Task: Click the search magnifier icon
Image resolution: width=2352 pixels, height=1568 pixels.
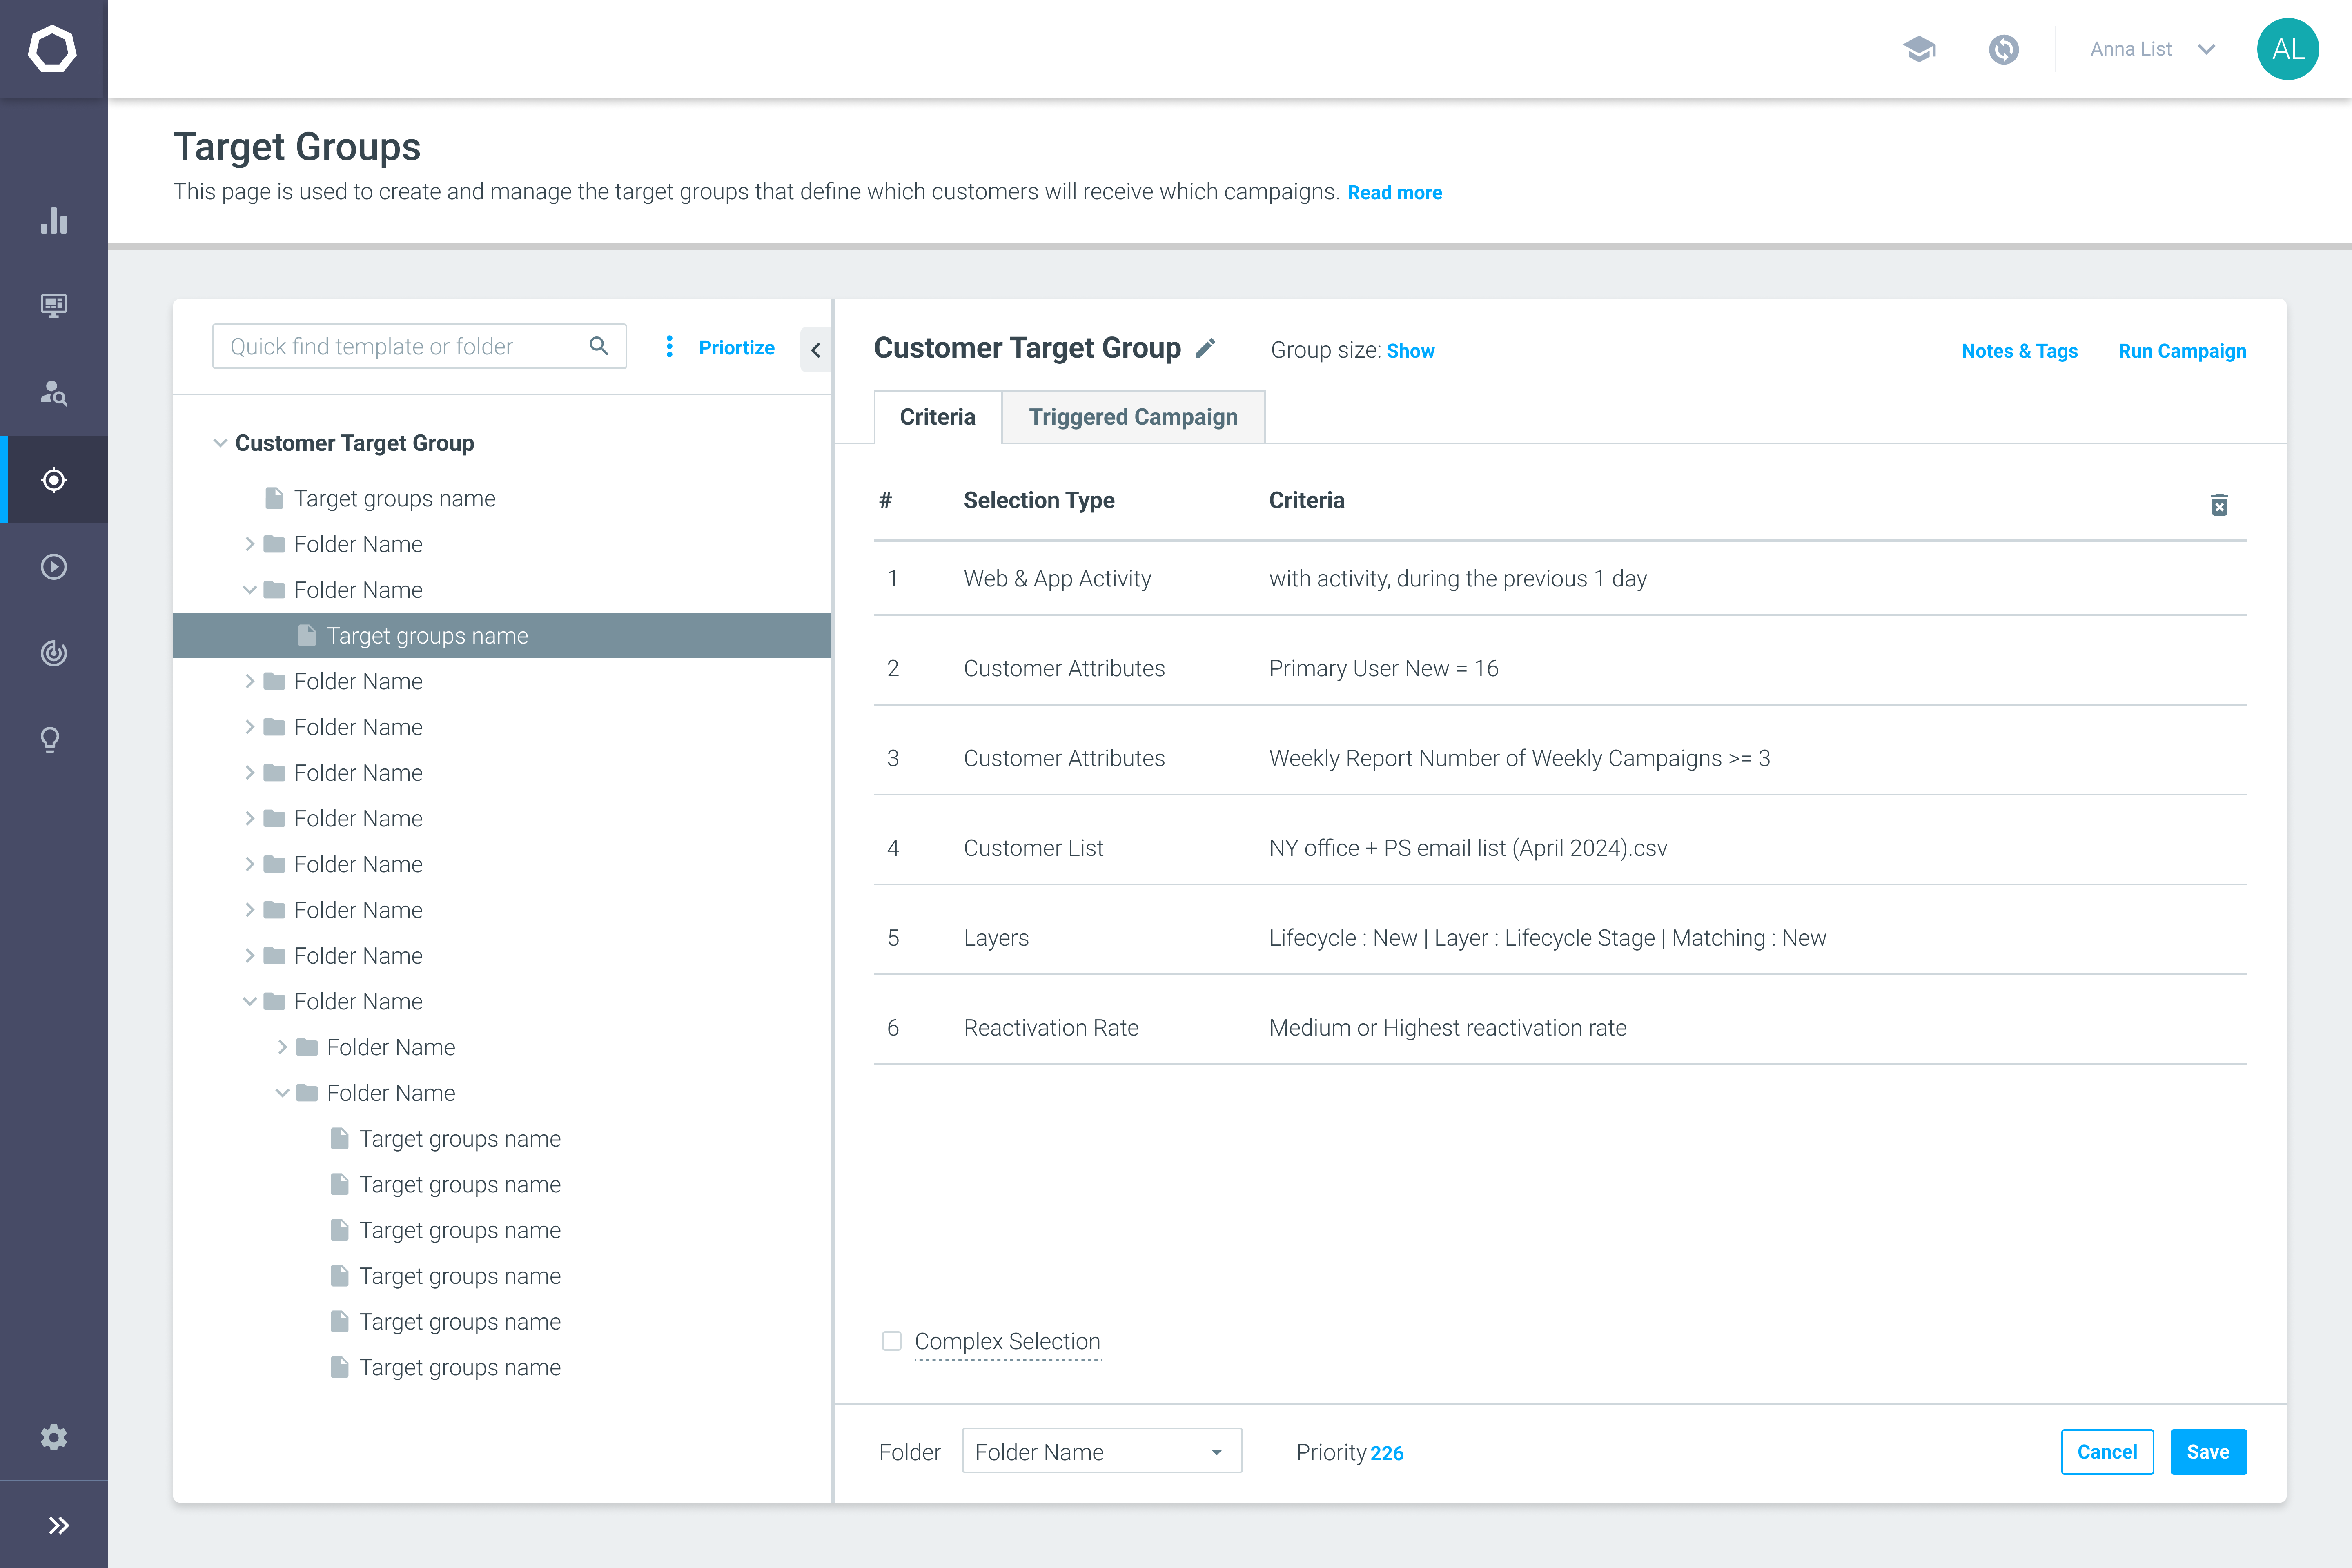Action: click(x=599, y=346)
